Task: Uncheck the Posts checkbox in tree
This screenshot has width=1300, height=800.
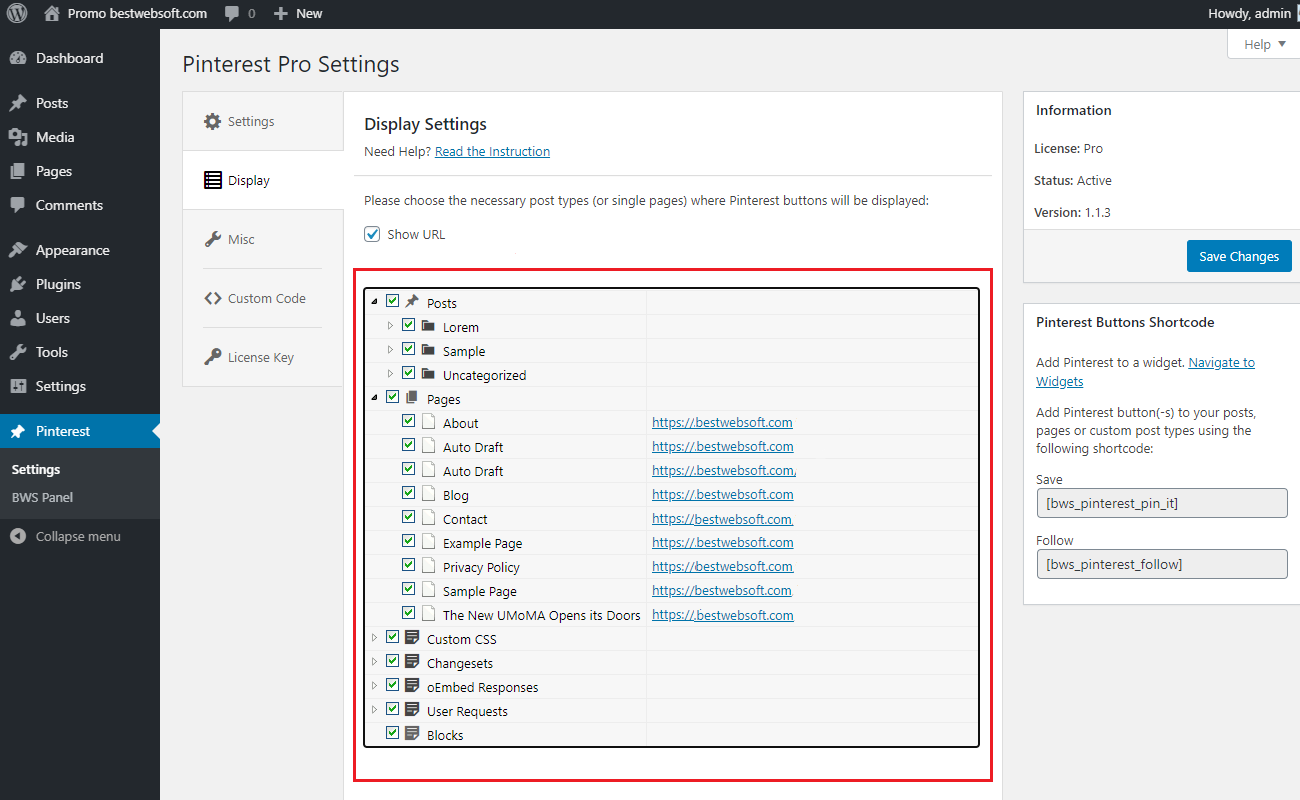Action: tap(392, 301)
